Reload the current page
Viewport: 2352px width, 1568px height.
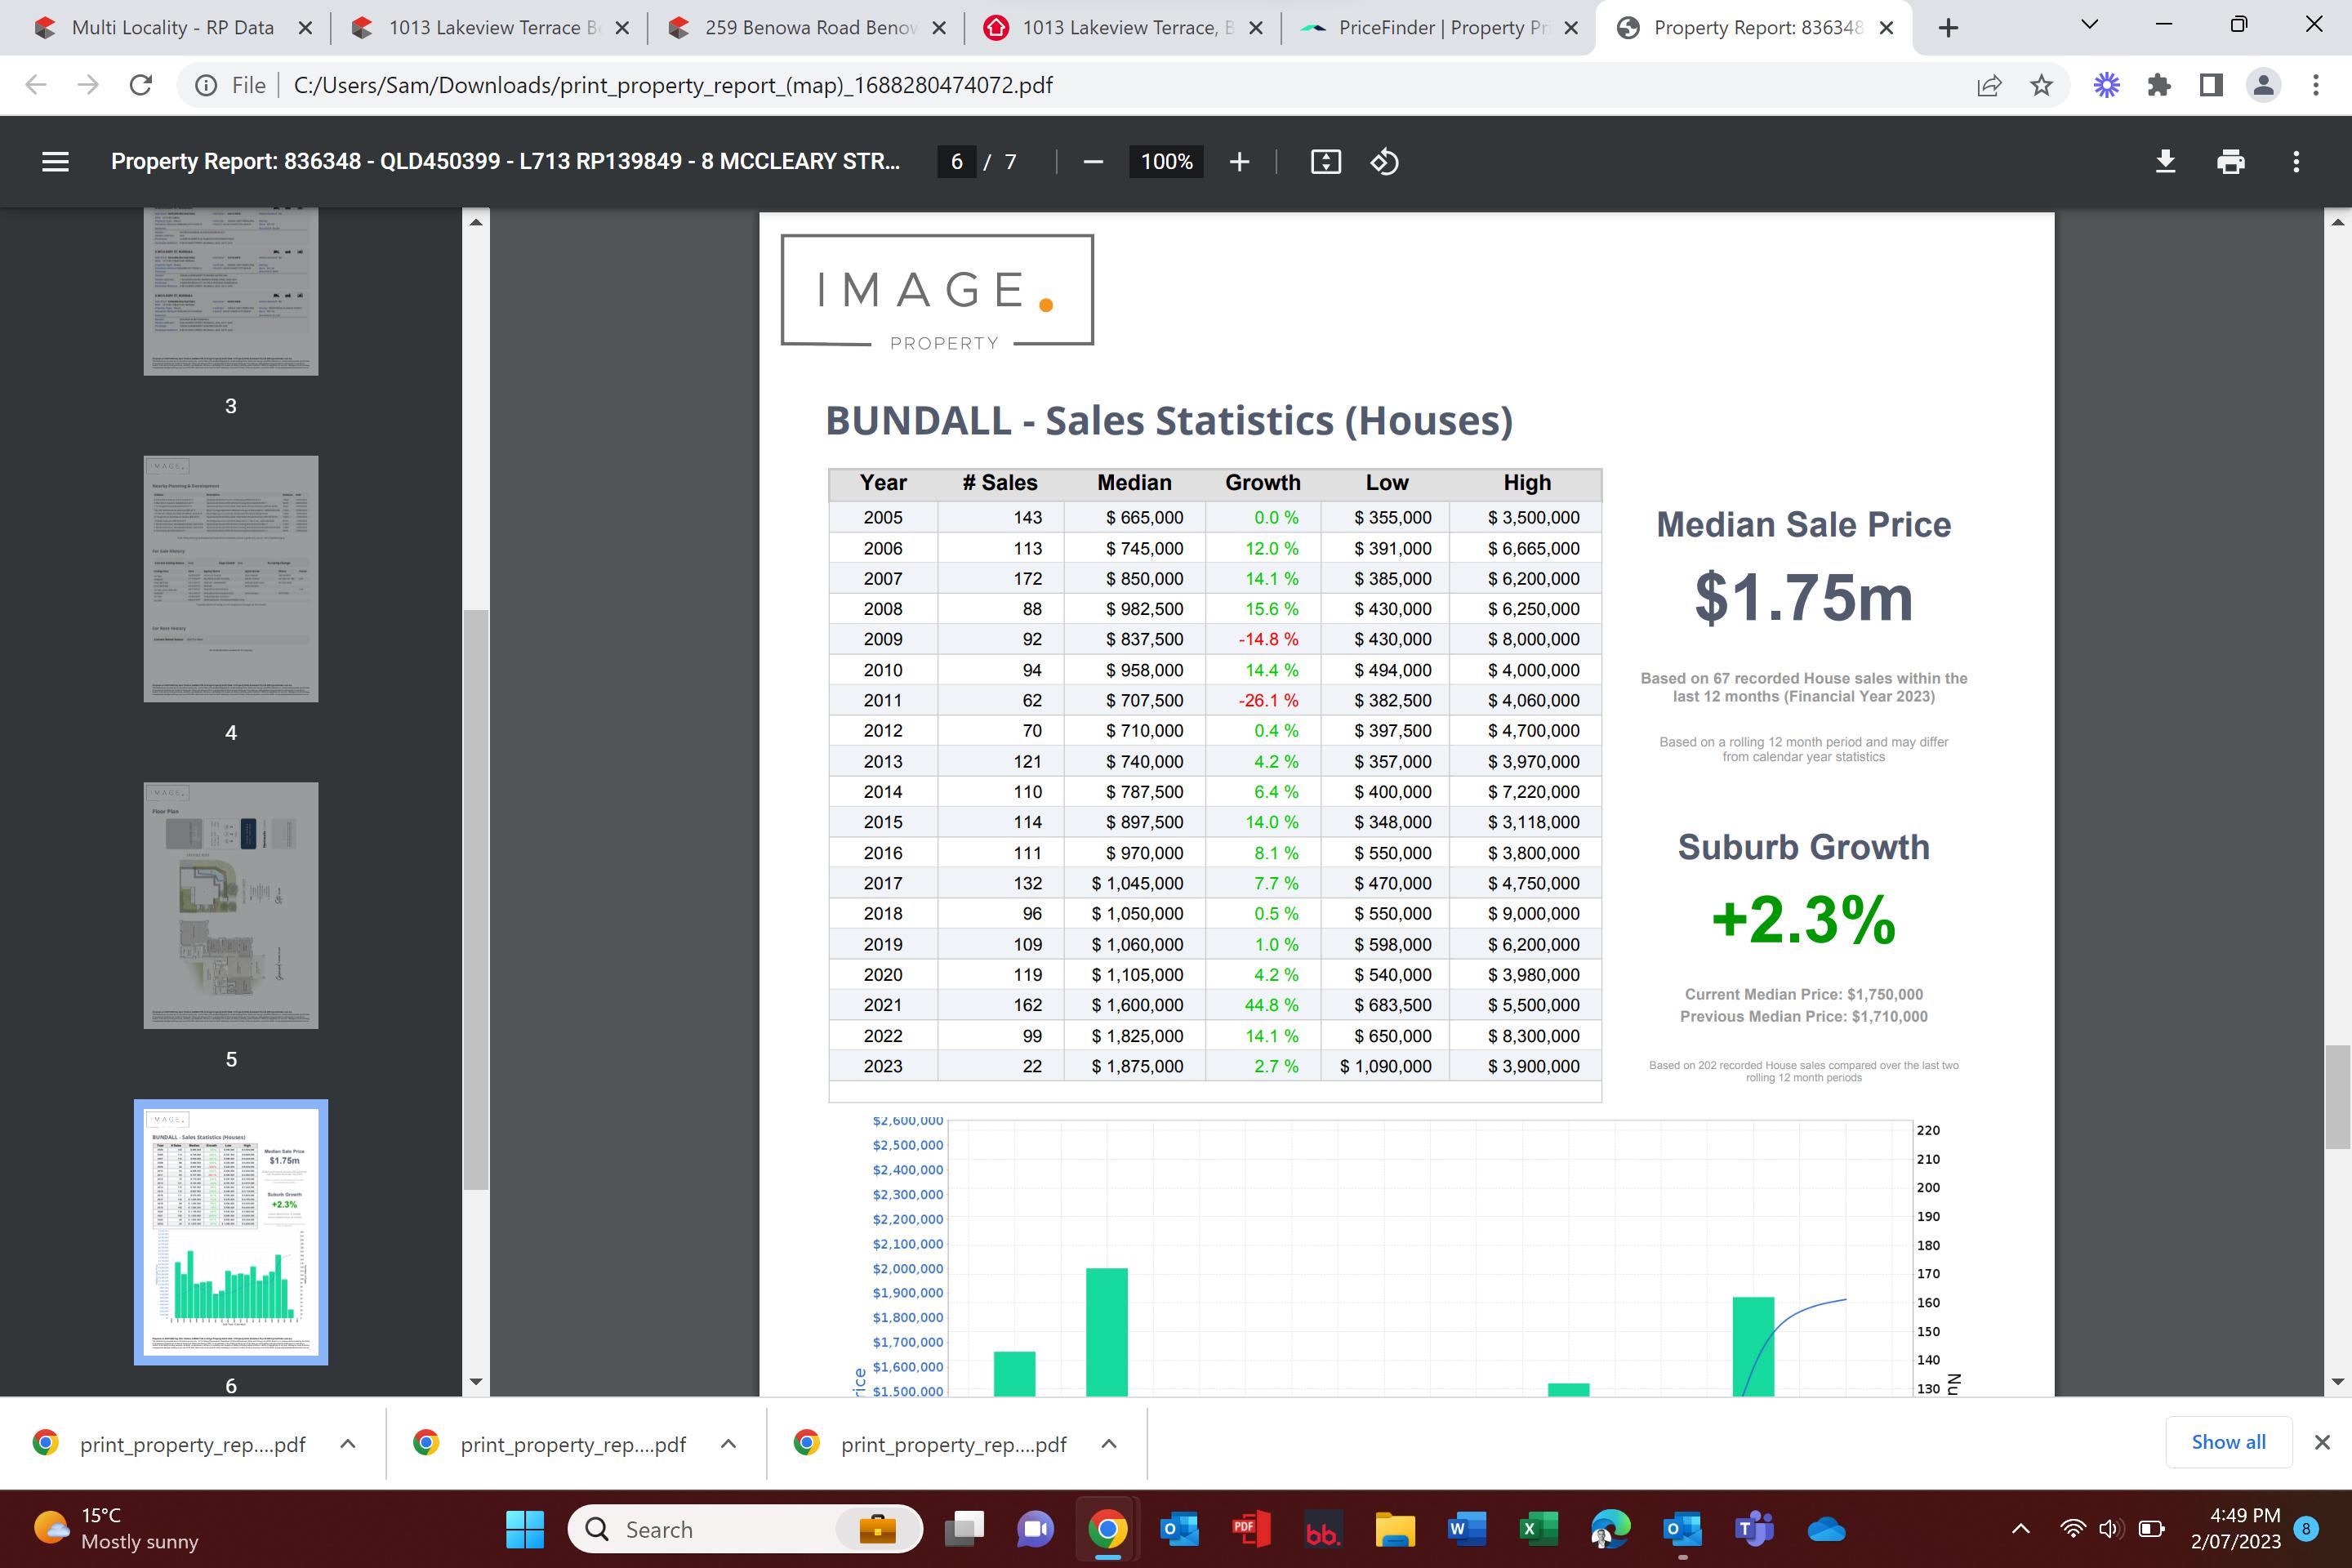(141, 85)
